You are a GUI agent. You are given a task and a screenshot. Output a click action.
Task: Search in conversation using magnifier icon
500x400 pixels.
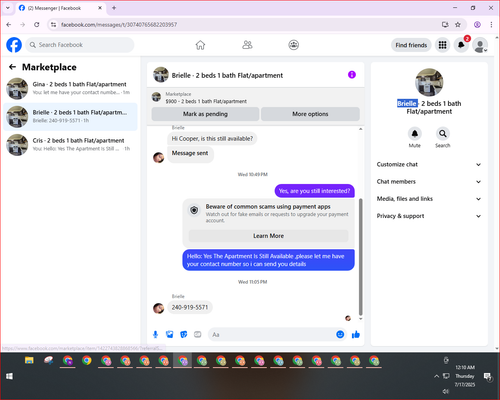(x=443, y=134)
